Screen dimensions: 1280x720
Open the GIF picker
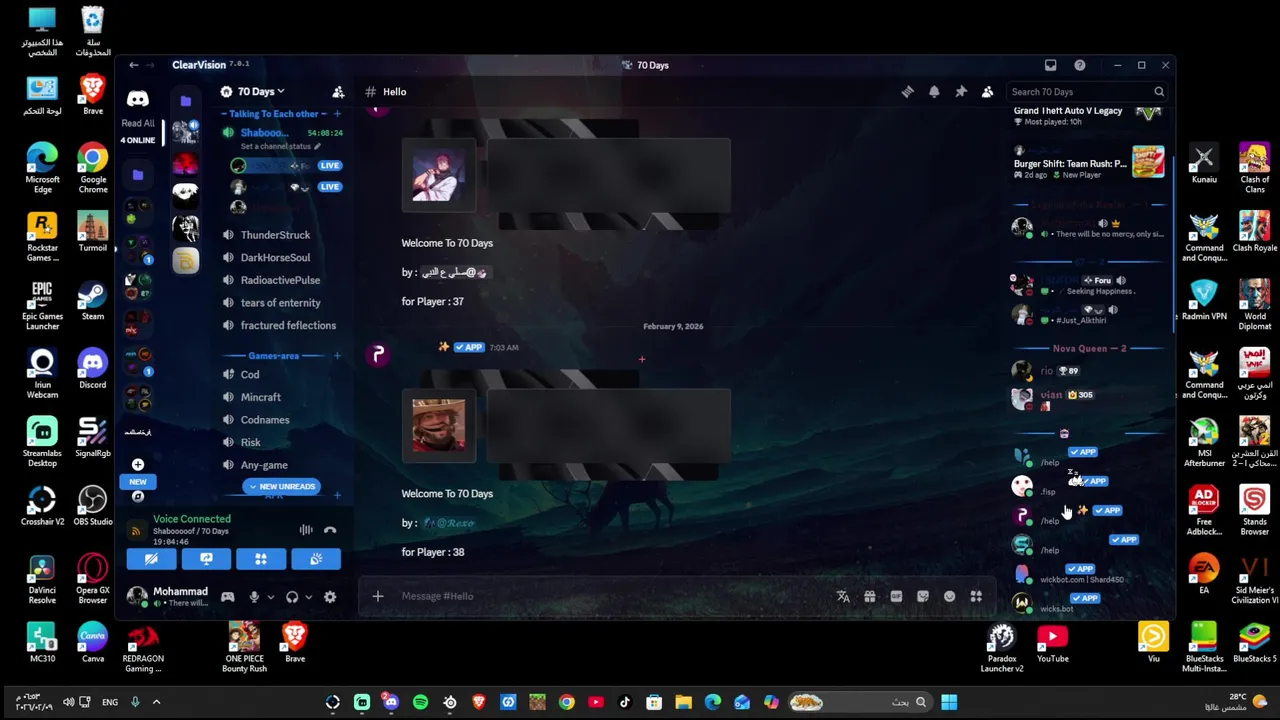(x=896, y=596)
